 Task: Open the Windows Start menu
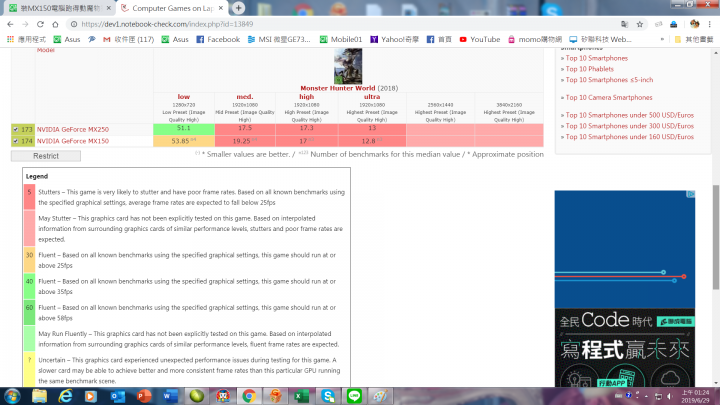[12, 396]
